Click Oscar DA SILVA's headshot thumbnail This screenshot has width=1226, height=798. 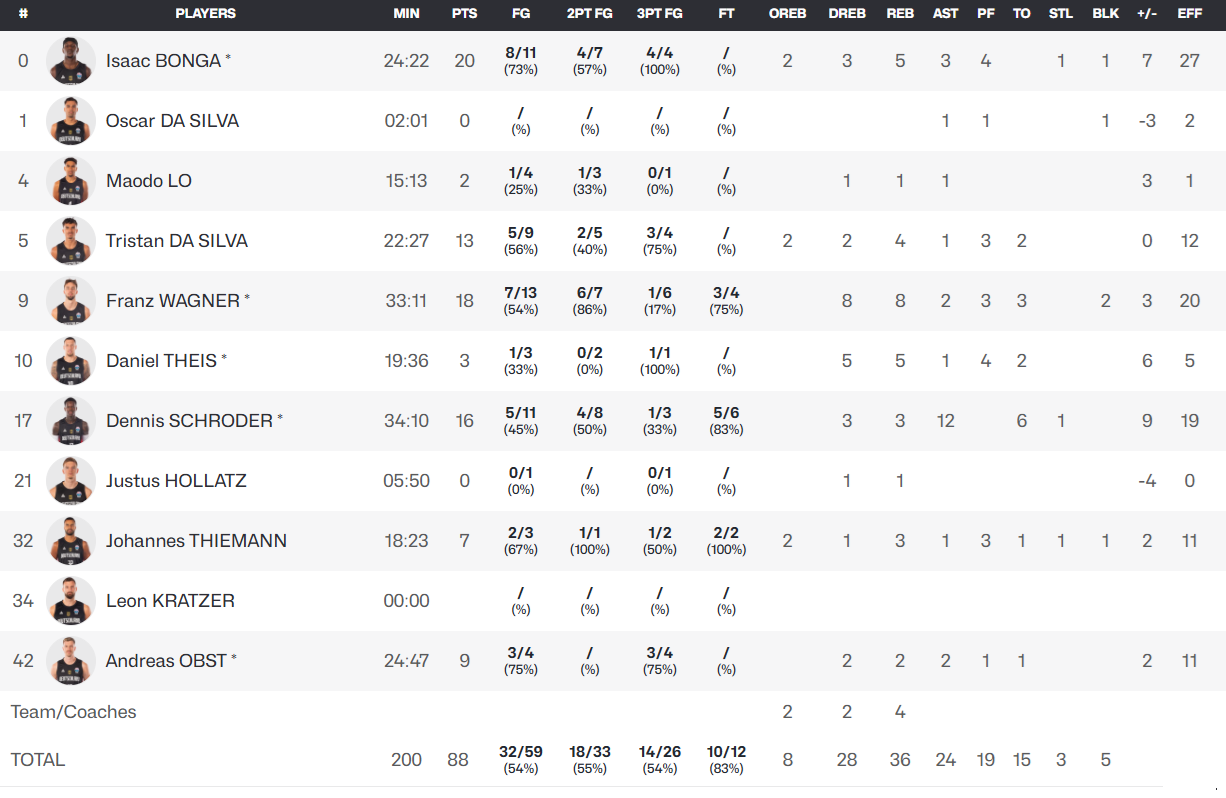tap(71, 121)
